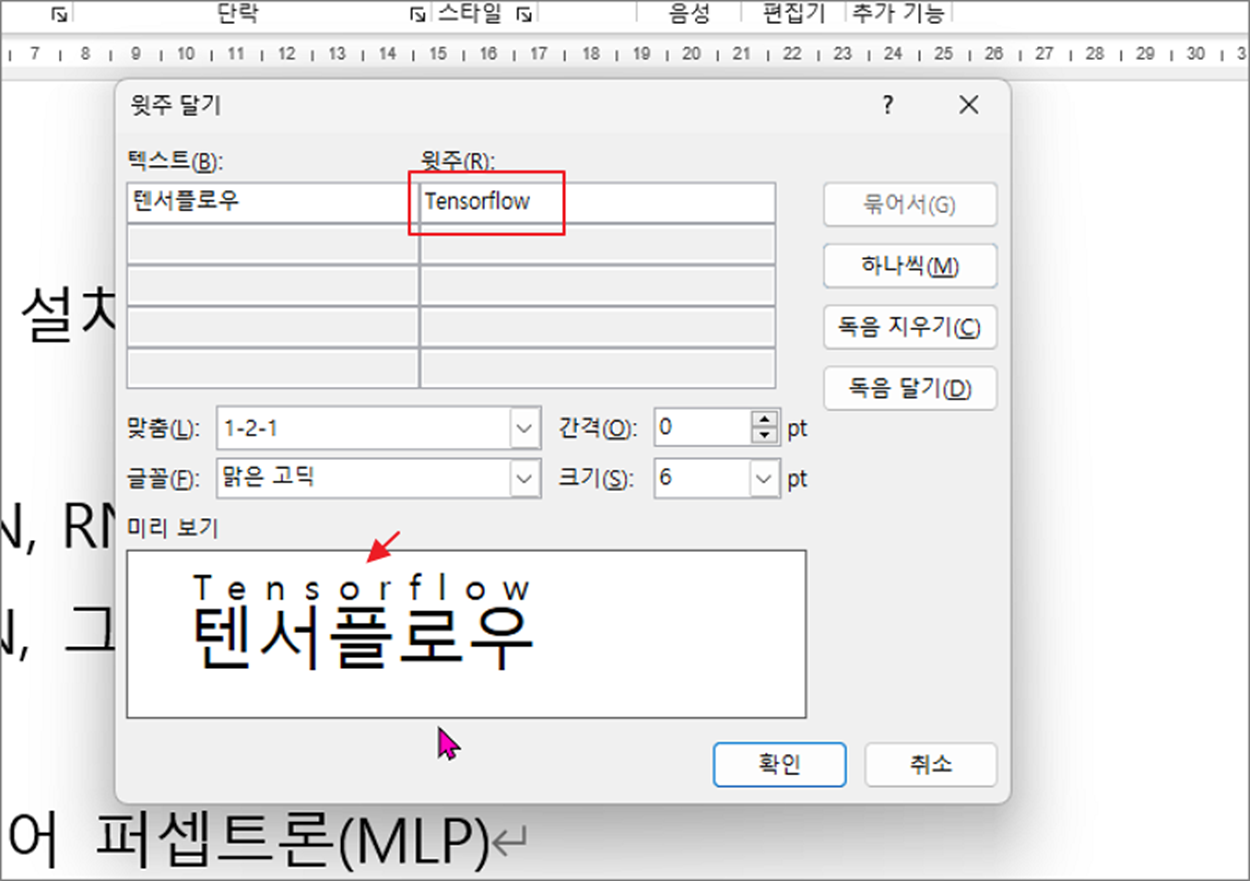Screen dimensions: 1250x881
Task: Click the 독음 지우기(C) button
Action: 910,327
